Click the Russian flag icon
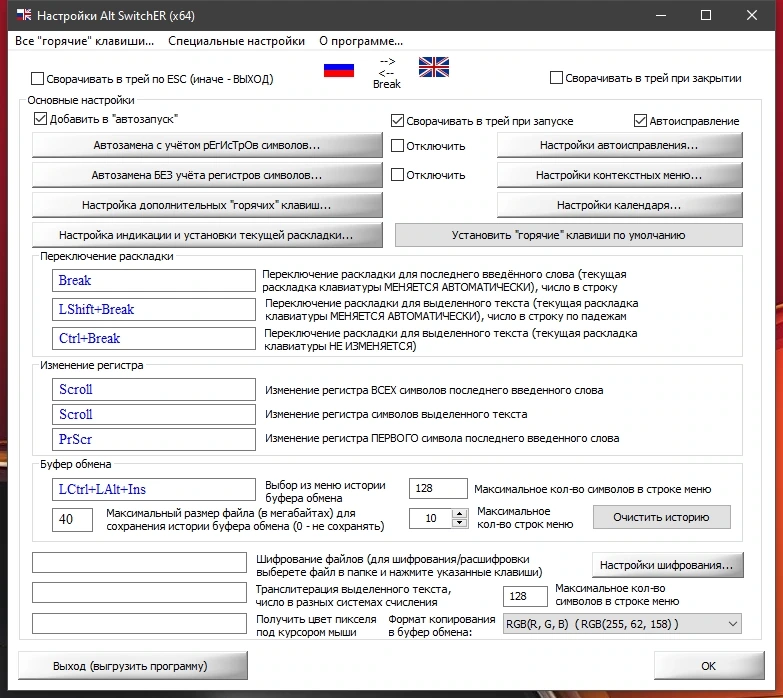 click(x=339, y=70)
